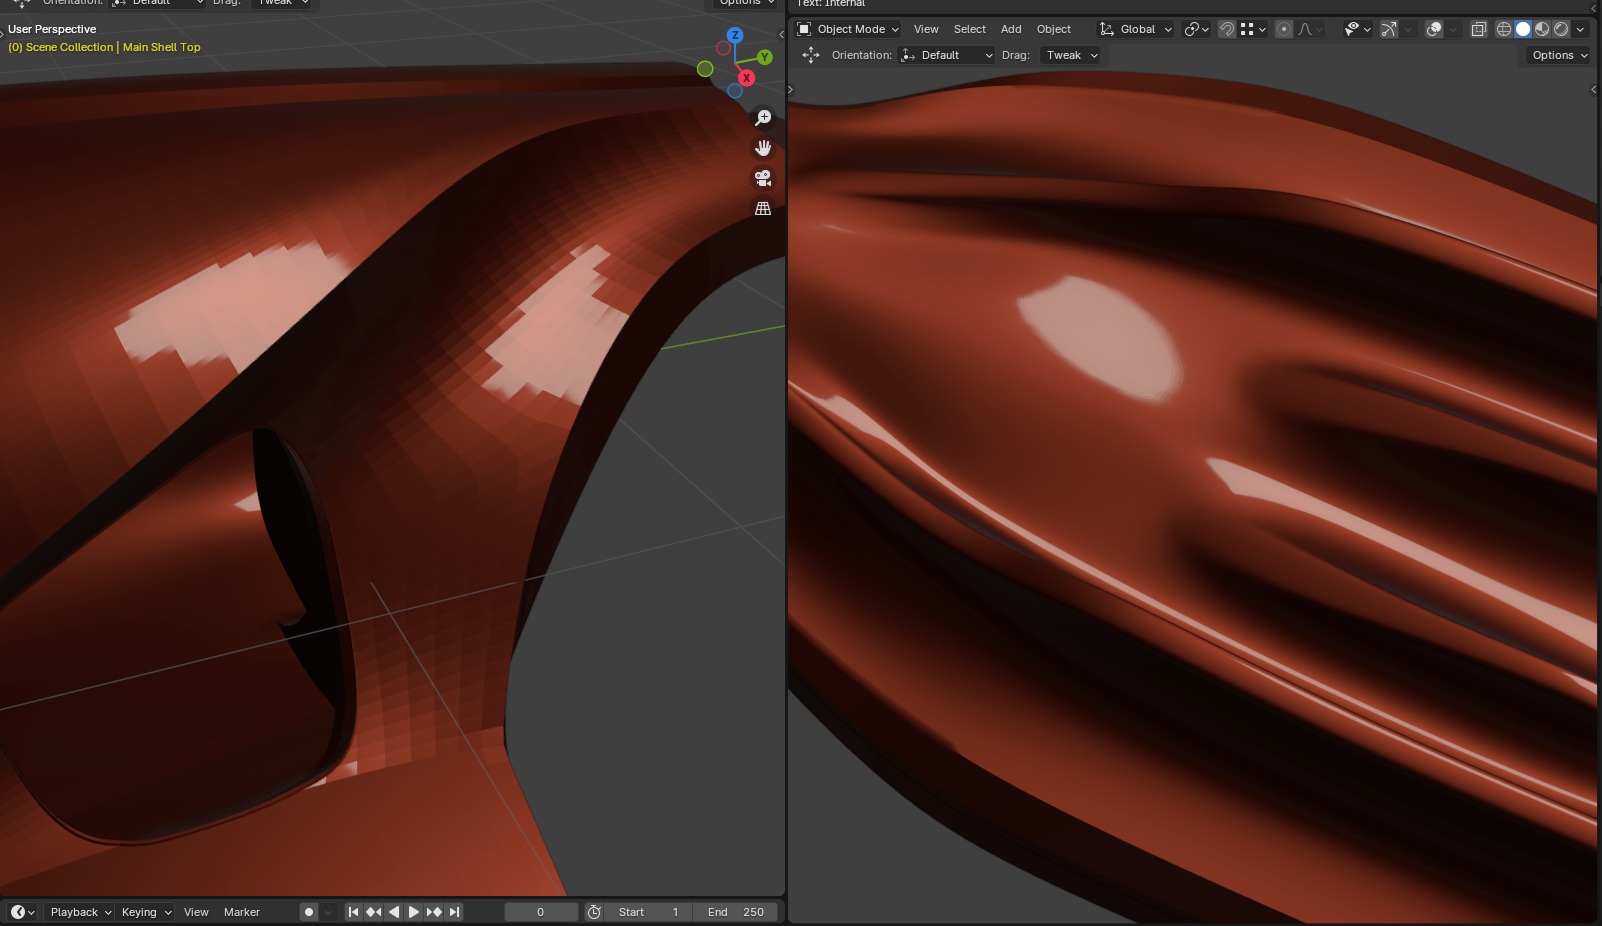Open proportional falloff curve dropdown
The height and width of the screenshot is (926, 1602).
coord(1310,29)
